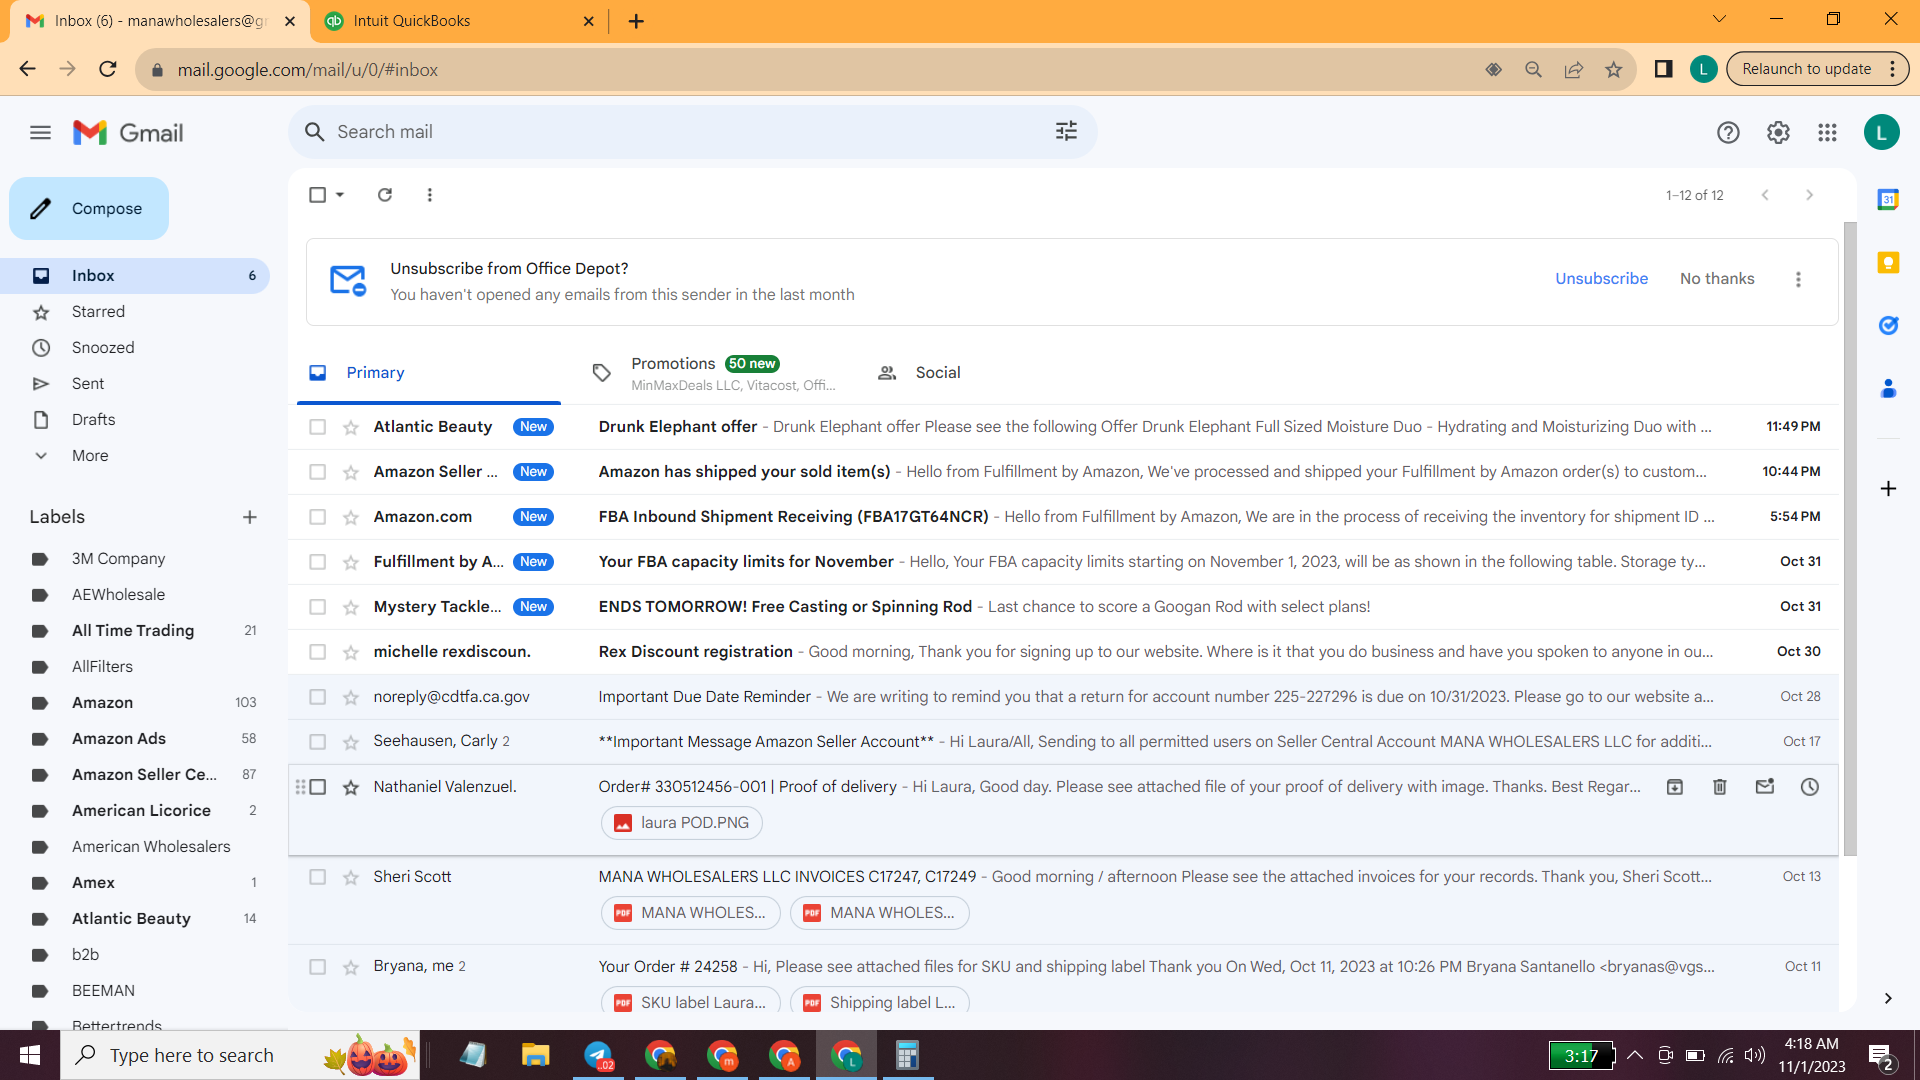Select the Amazon Seller email checkbox
The width and height of the screenshot is (1920, 1080).
[317, 472]
